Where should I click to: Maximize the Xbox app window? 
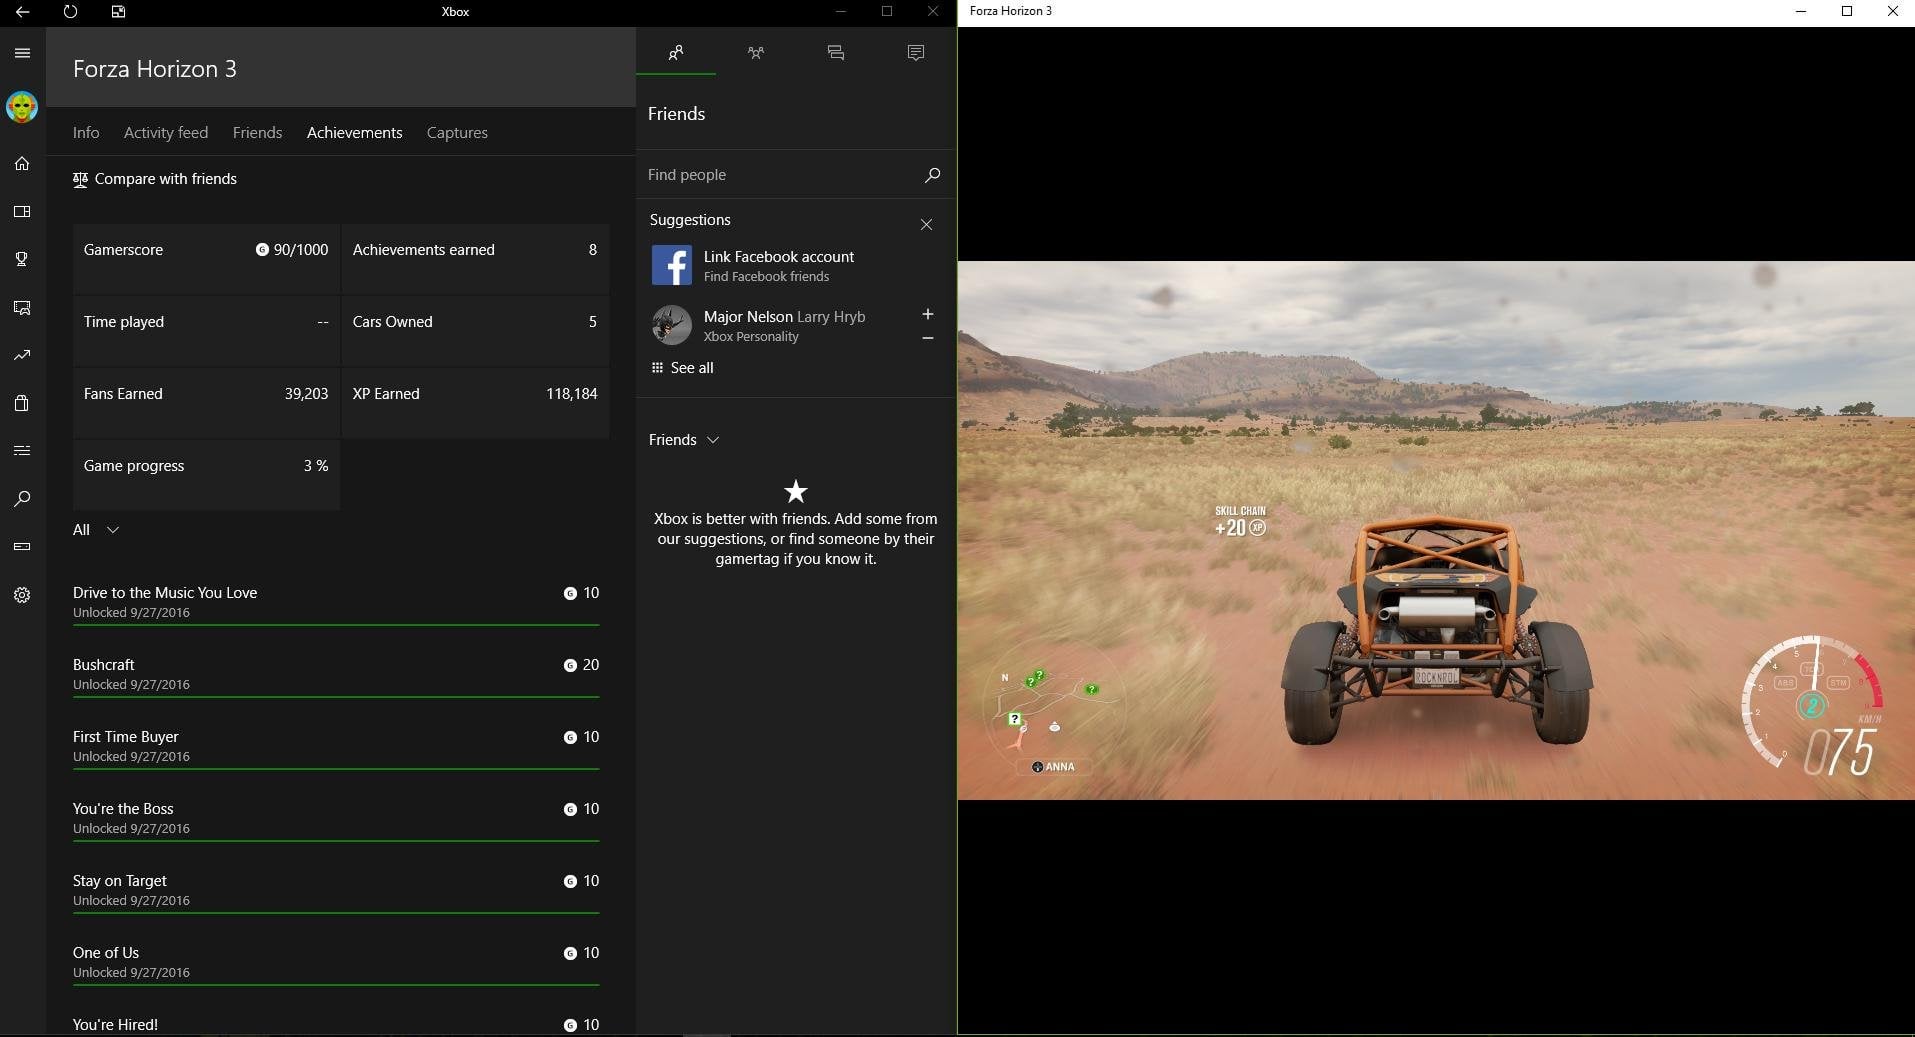click(887, 12)
